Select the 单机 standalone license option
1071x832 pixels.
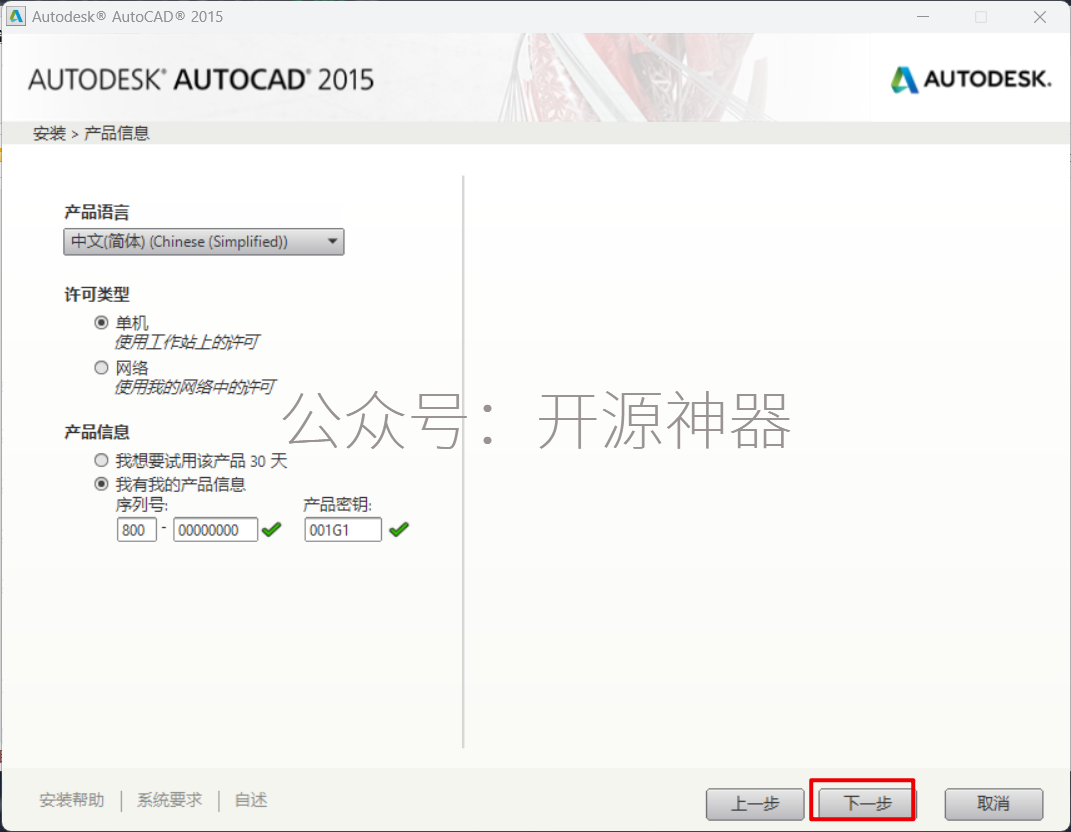pyautogui.click(x=102, y=322)
